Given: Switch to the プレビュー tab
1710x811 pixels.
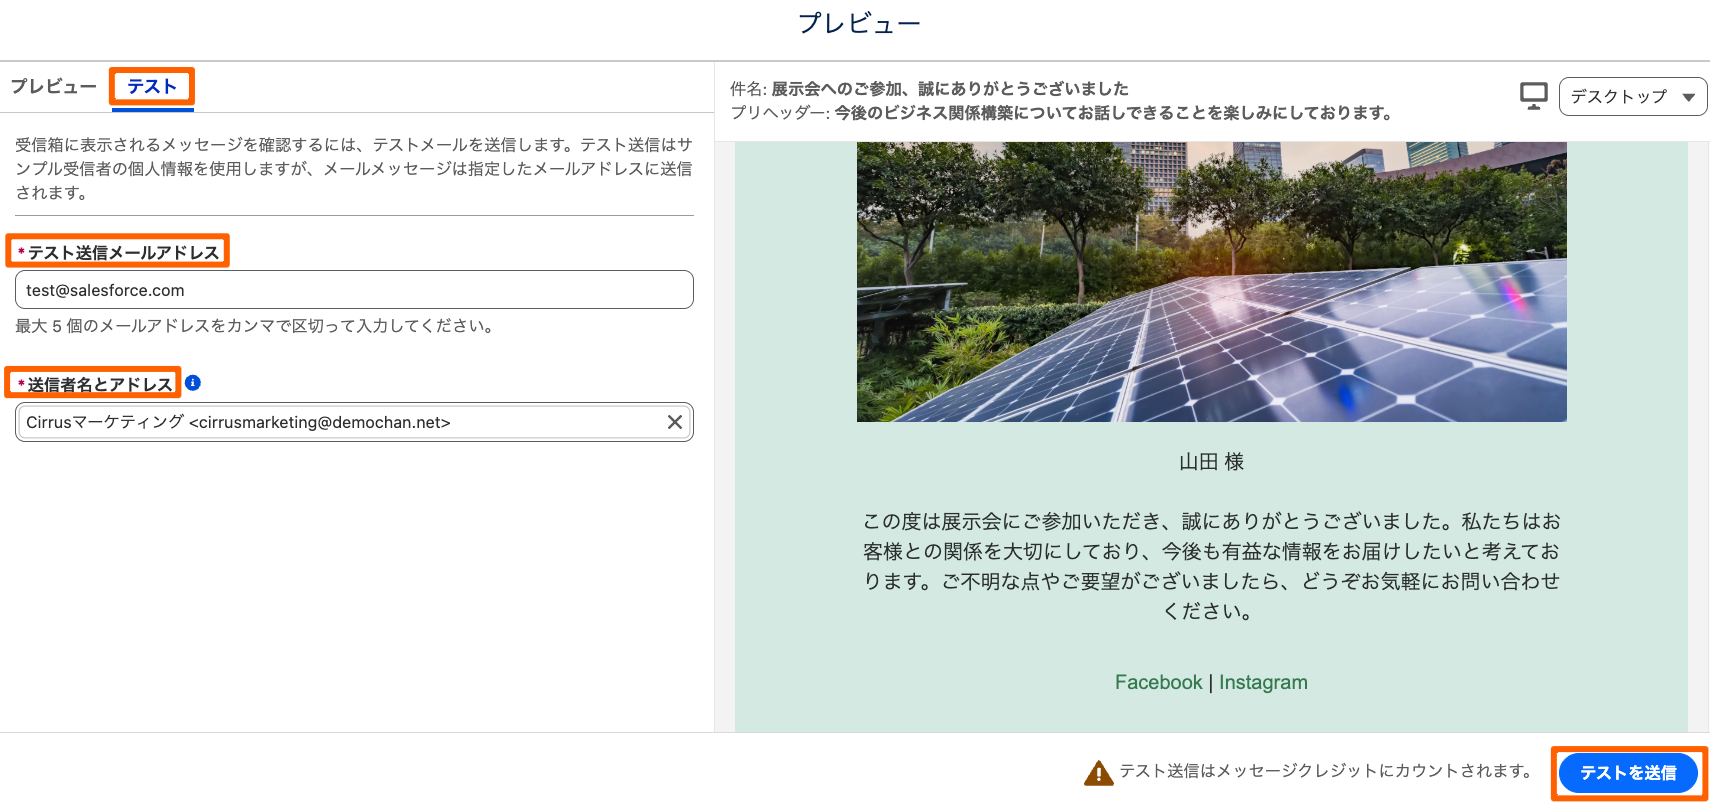Looking at the screenshot, I should 54,87.
